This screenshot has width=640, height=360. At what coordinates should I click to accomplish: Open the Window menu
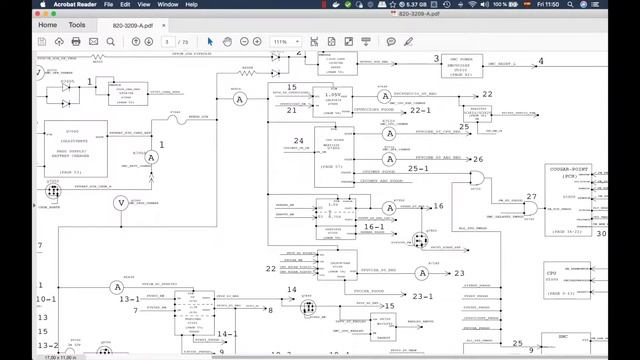click(x=168, y=4)
